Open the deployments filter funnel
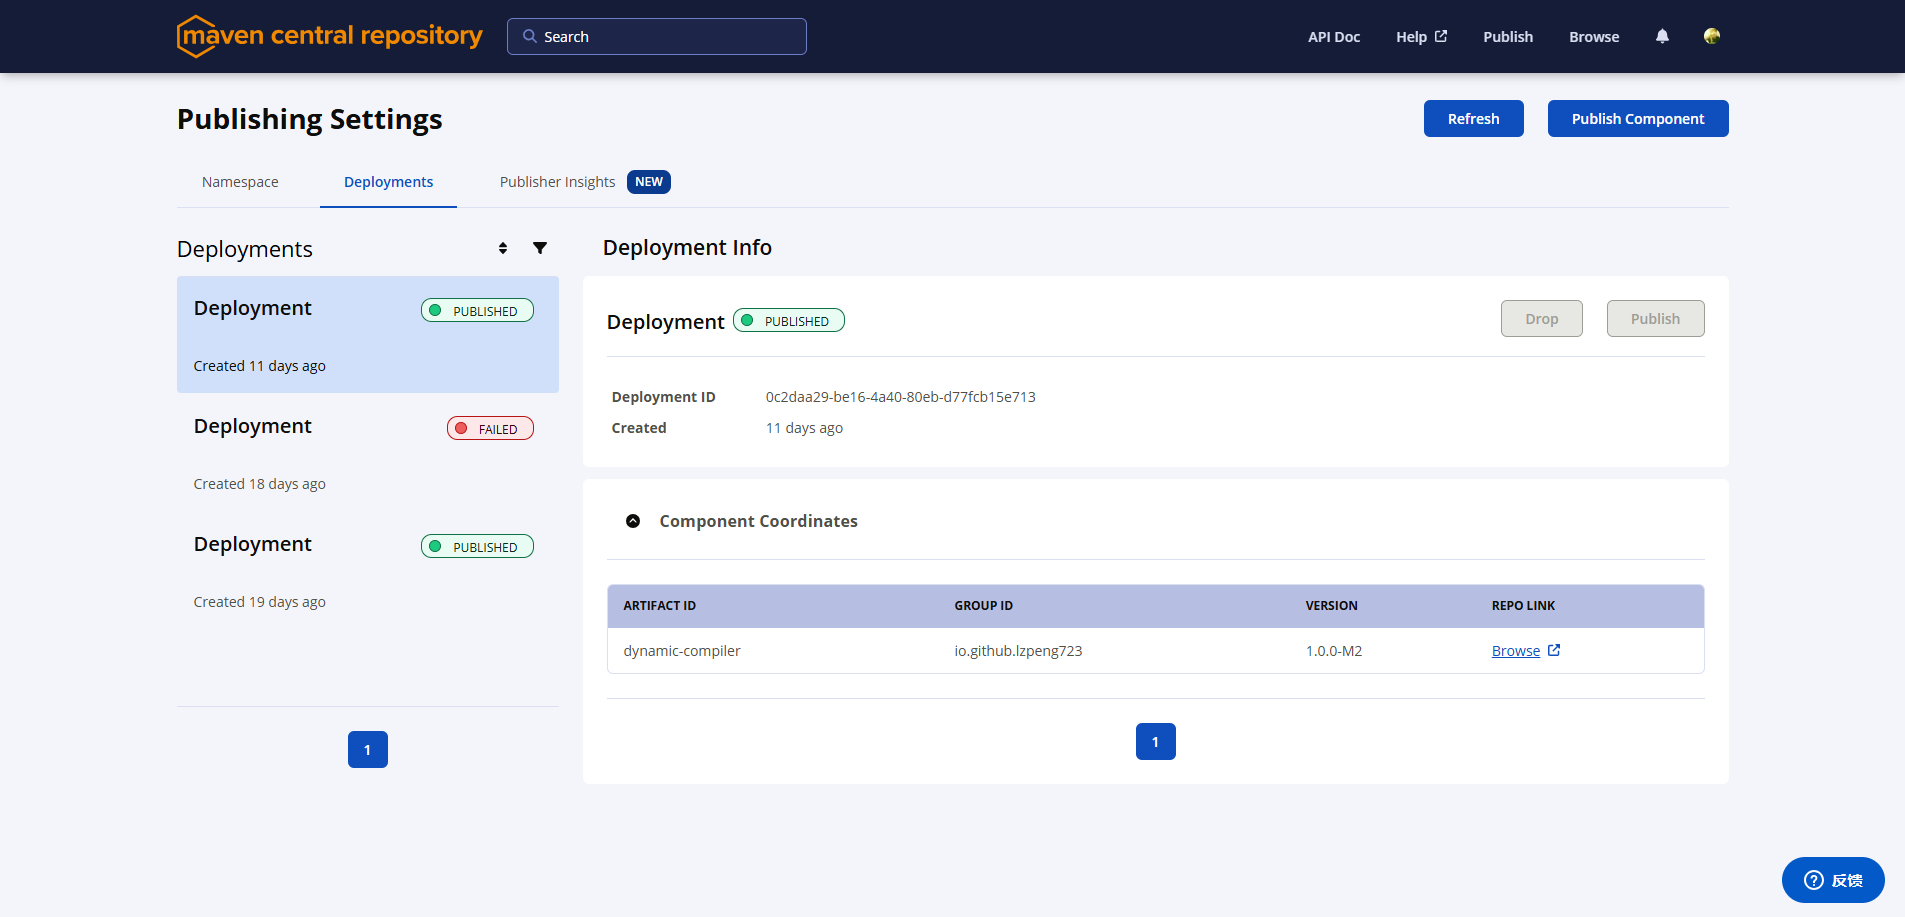 coord(540,248)
